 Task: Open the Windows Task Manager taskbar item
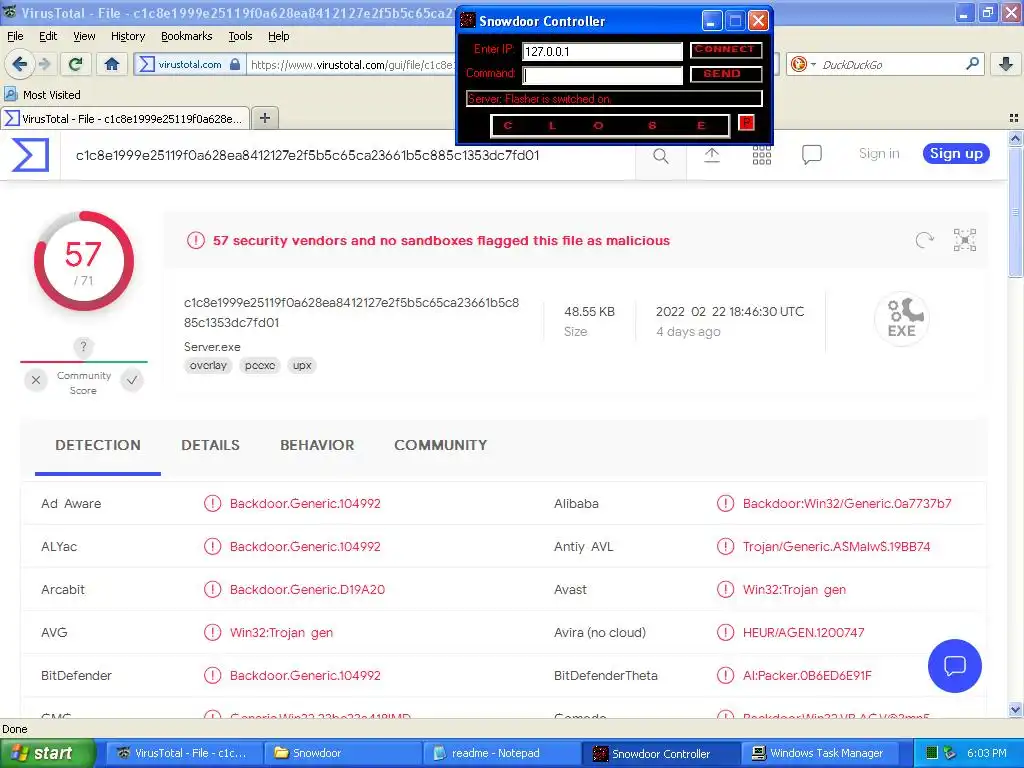[820, 753]
